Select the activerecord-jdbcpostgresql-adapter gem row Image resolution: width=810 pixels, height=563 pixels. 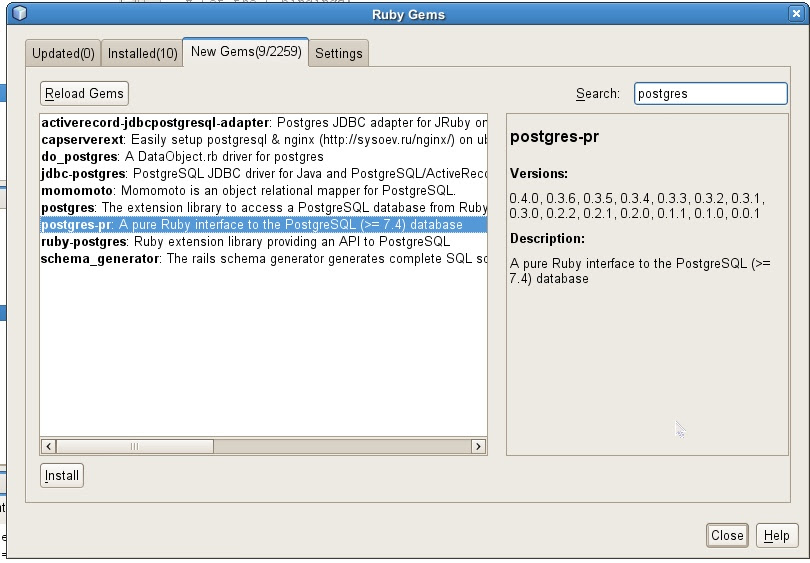(263, 122)
